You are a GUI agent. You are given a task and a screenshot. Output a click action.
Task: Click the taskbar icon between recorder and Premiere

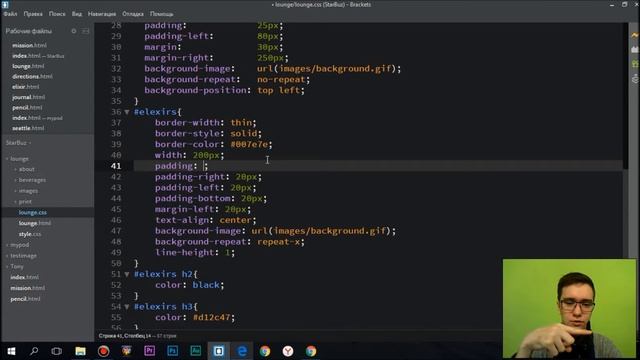tap(127, 351)
